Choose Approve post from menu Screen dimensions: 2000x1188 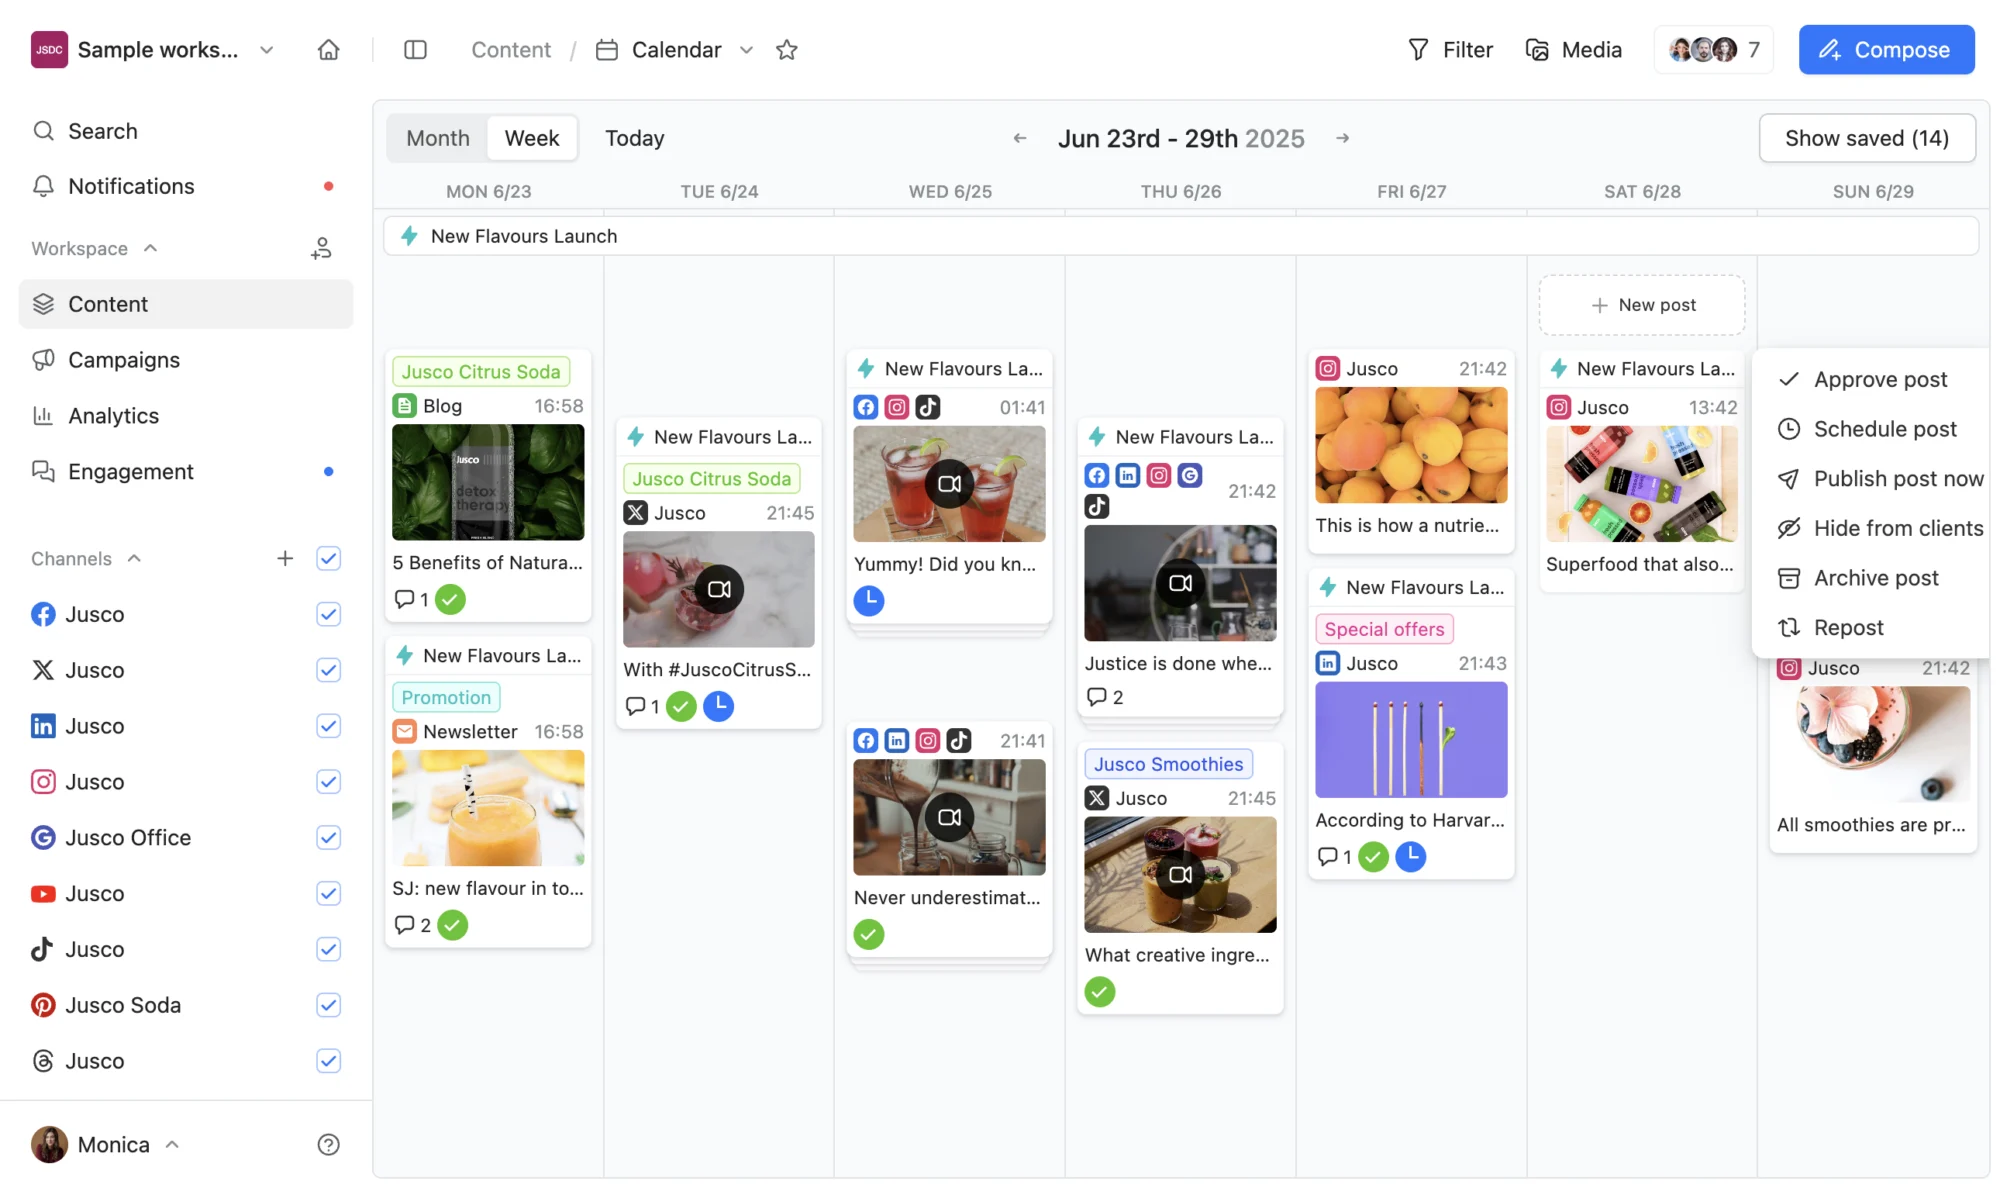[x=1873, y=380]
